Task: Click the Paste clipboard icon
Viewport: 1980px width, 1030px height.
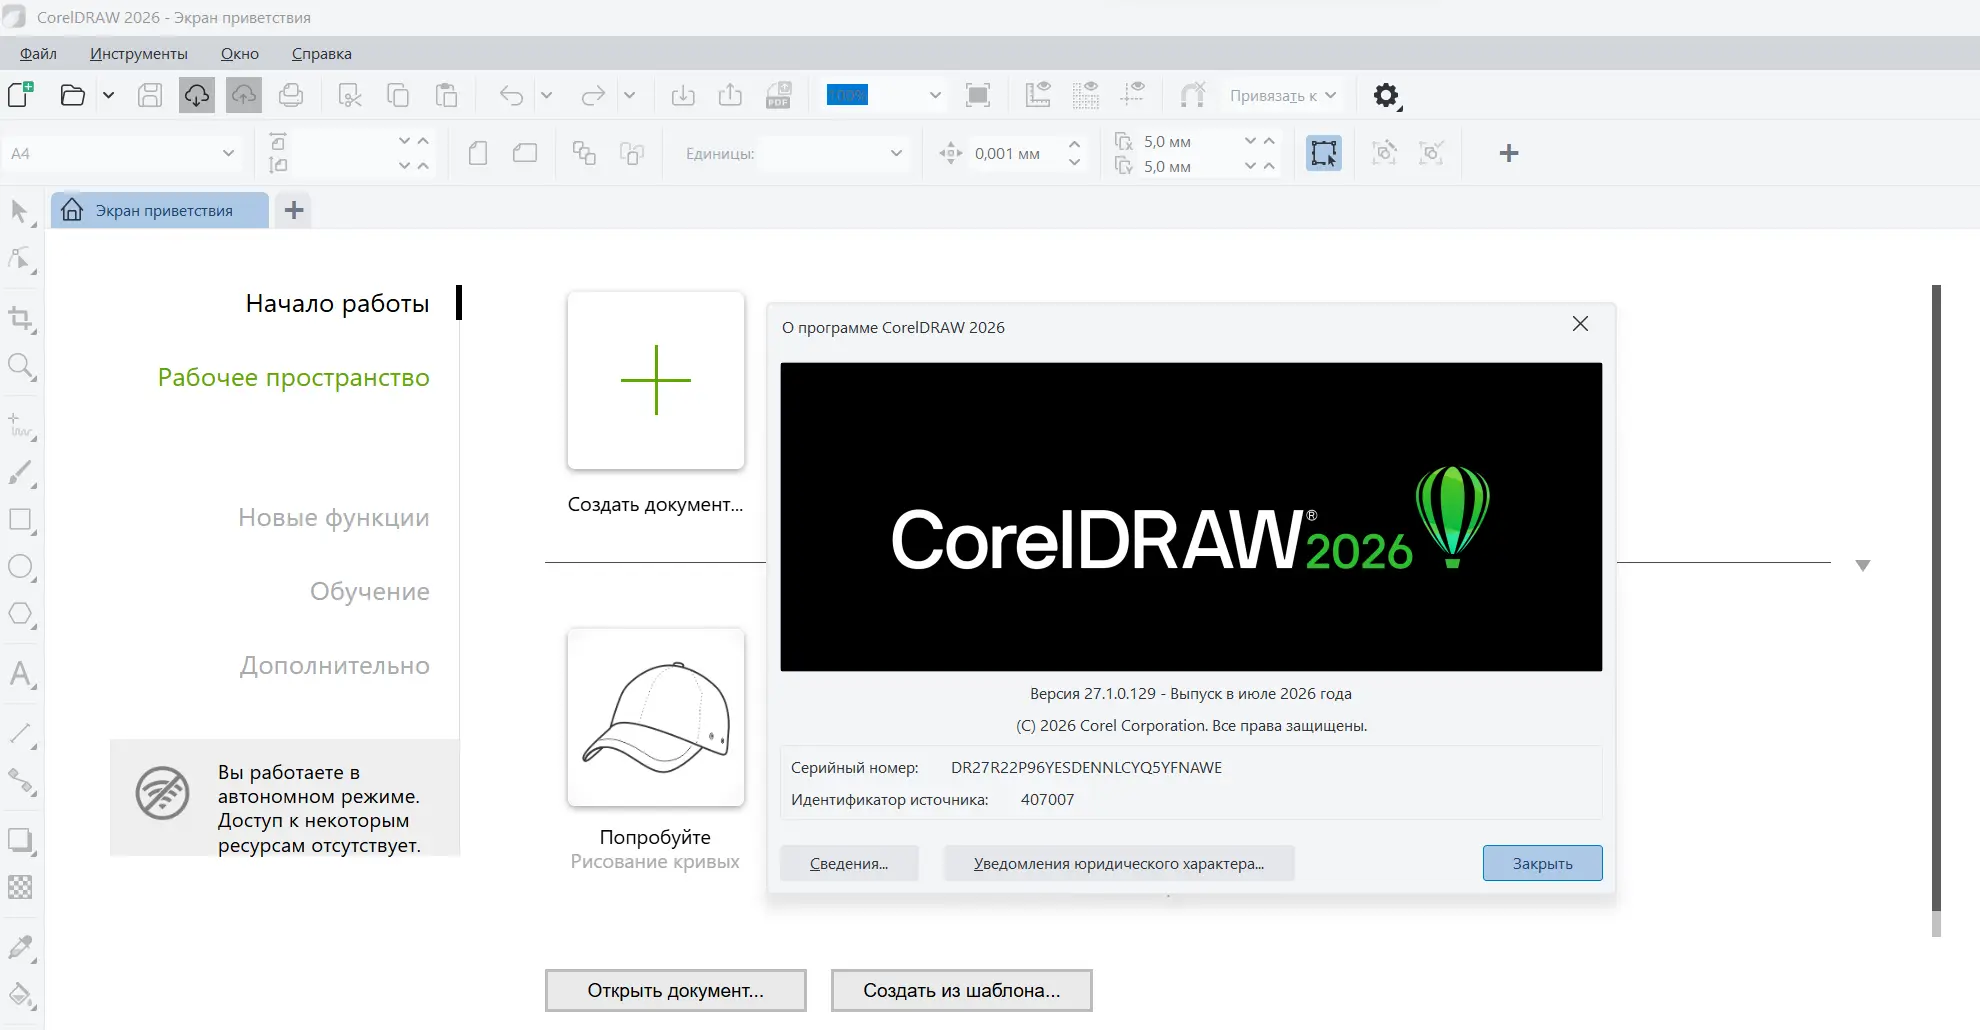Action: 446,95
